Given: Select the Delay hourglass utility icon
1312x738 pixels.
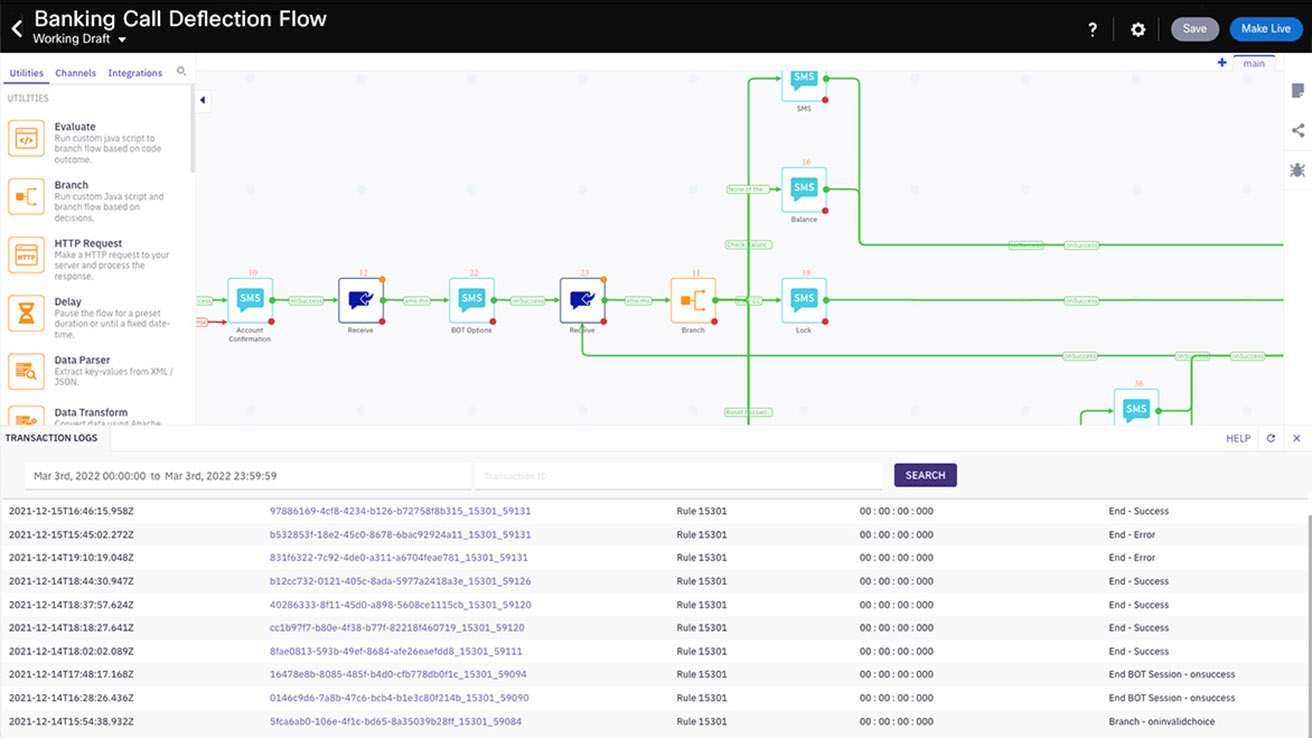Looking at the screenshot, I should 27,314.
